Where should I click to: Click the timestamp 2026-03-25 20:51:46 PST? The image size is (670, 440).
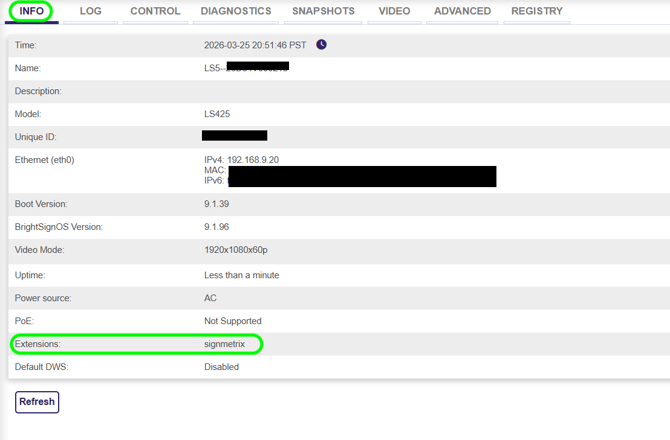click(255, 45)
